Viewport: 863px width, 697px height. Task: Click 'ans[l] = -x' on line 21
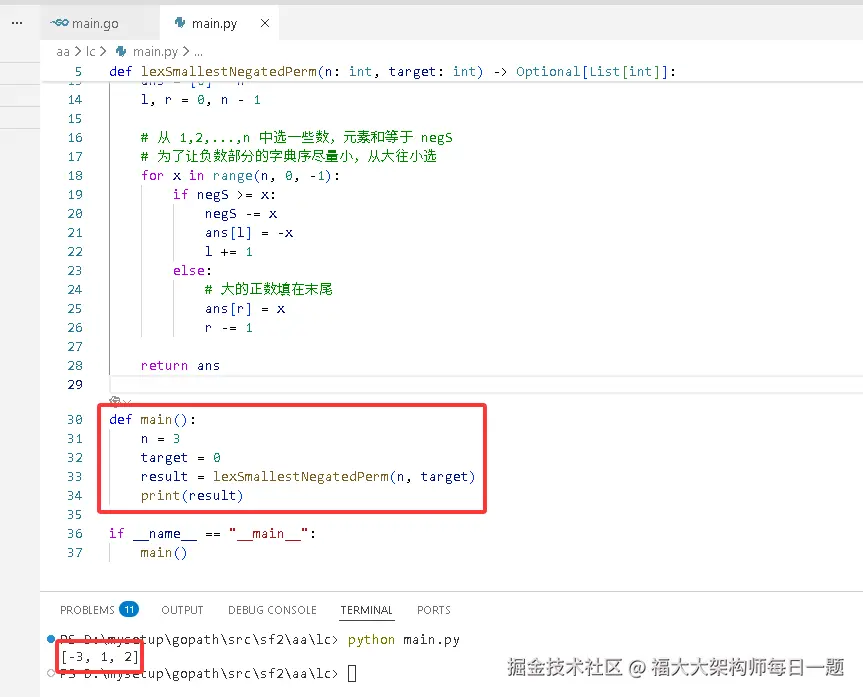(249, 233)
